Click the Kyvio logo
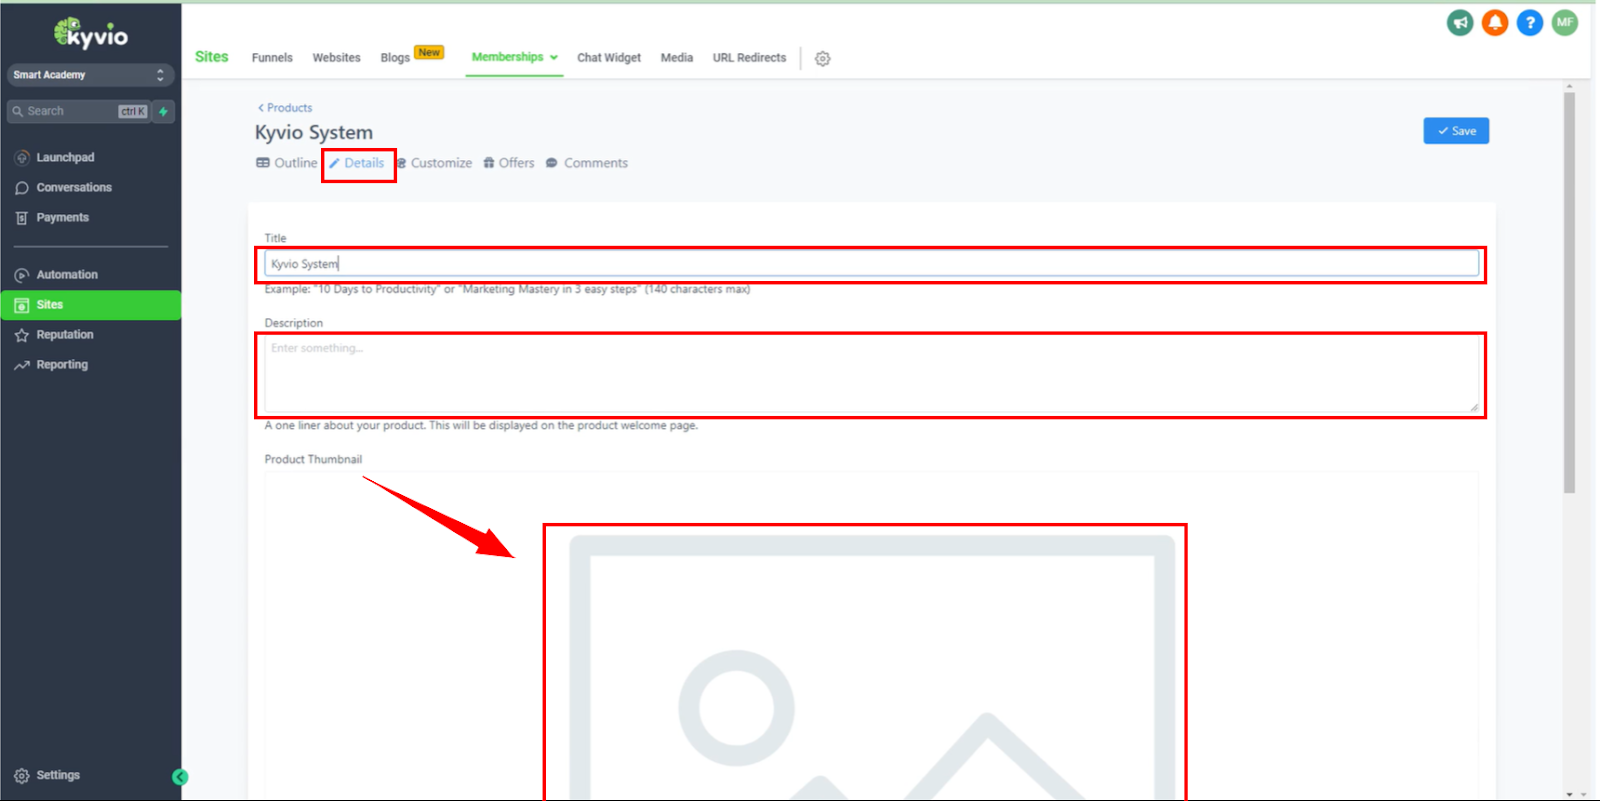This screenshot has width=1600, height=801. tap(91, 34)
